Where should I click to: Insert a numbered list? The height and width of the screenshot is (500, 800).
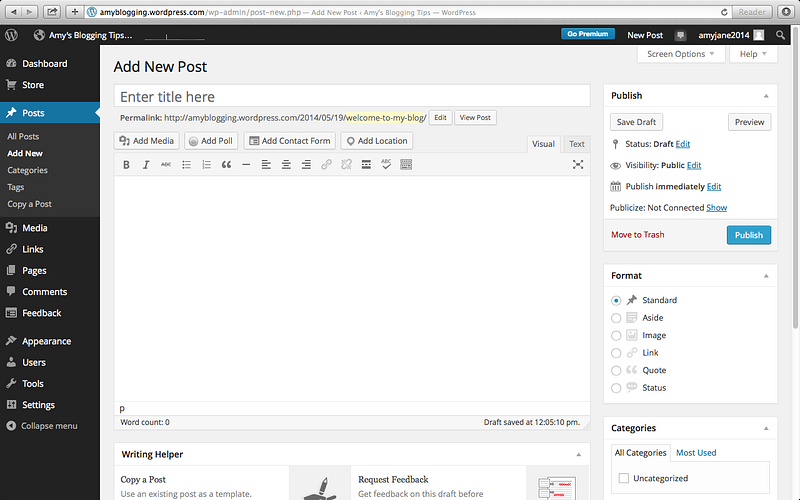click(x=206, y=164)
